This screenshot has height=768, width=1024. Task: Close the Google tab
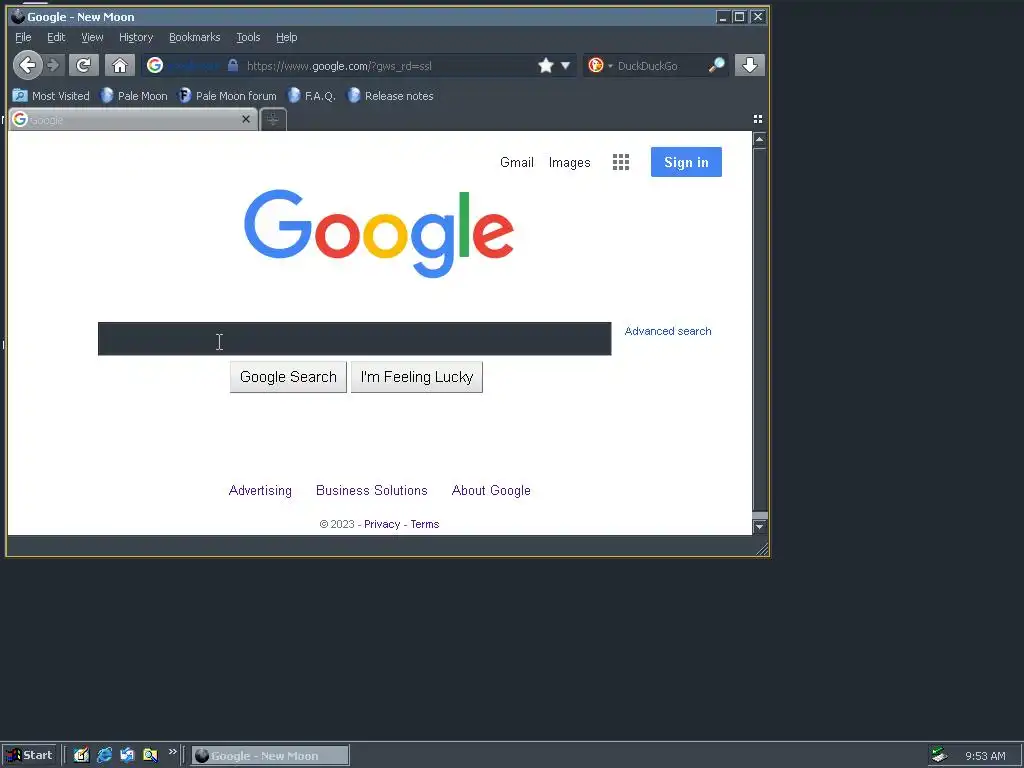coord(246,119)
